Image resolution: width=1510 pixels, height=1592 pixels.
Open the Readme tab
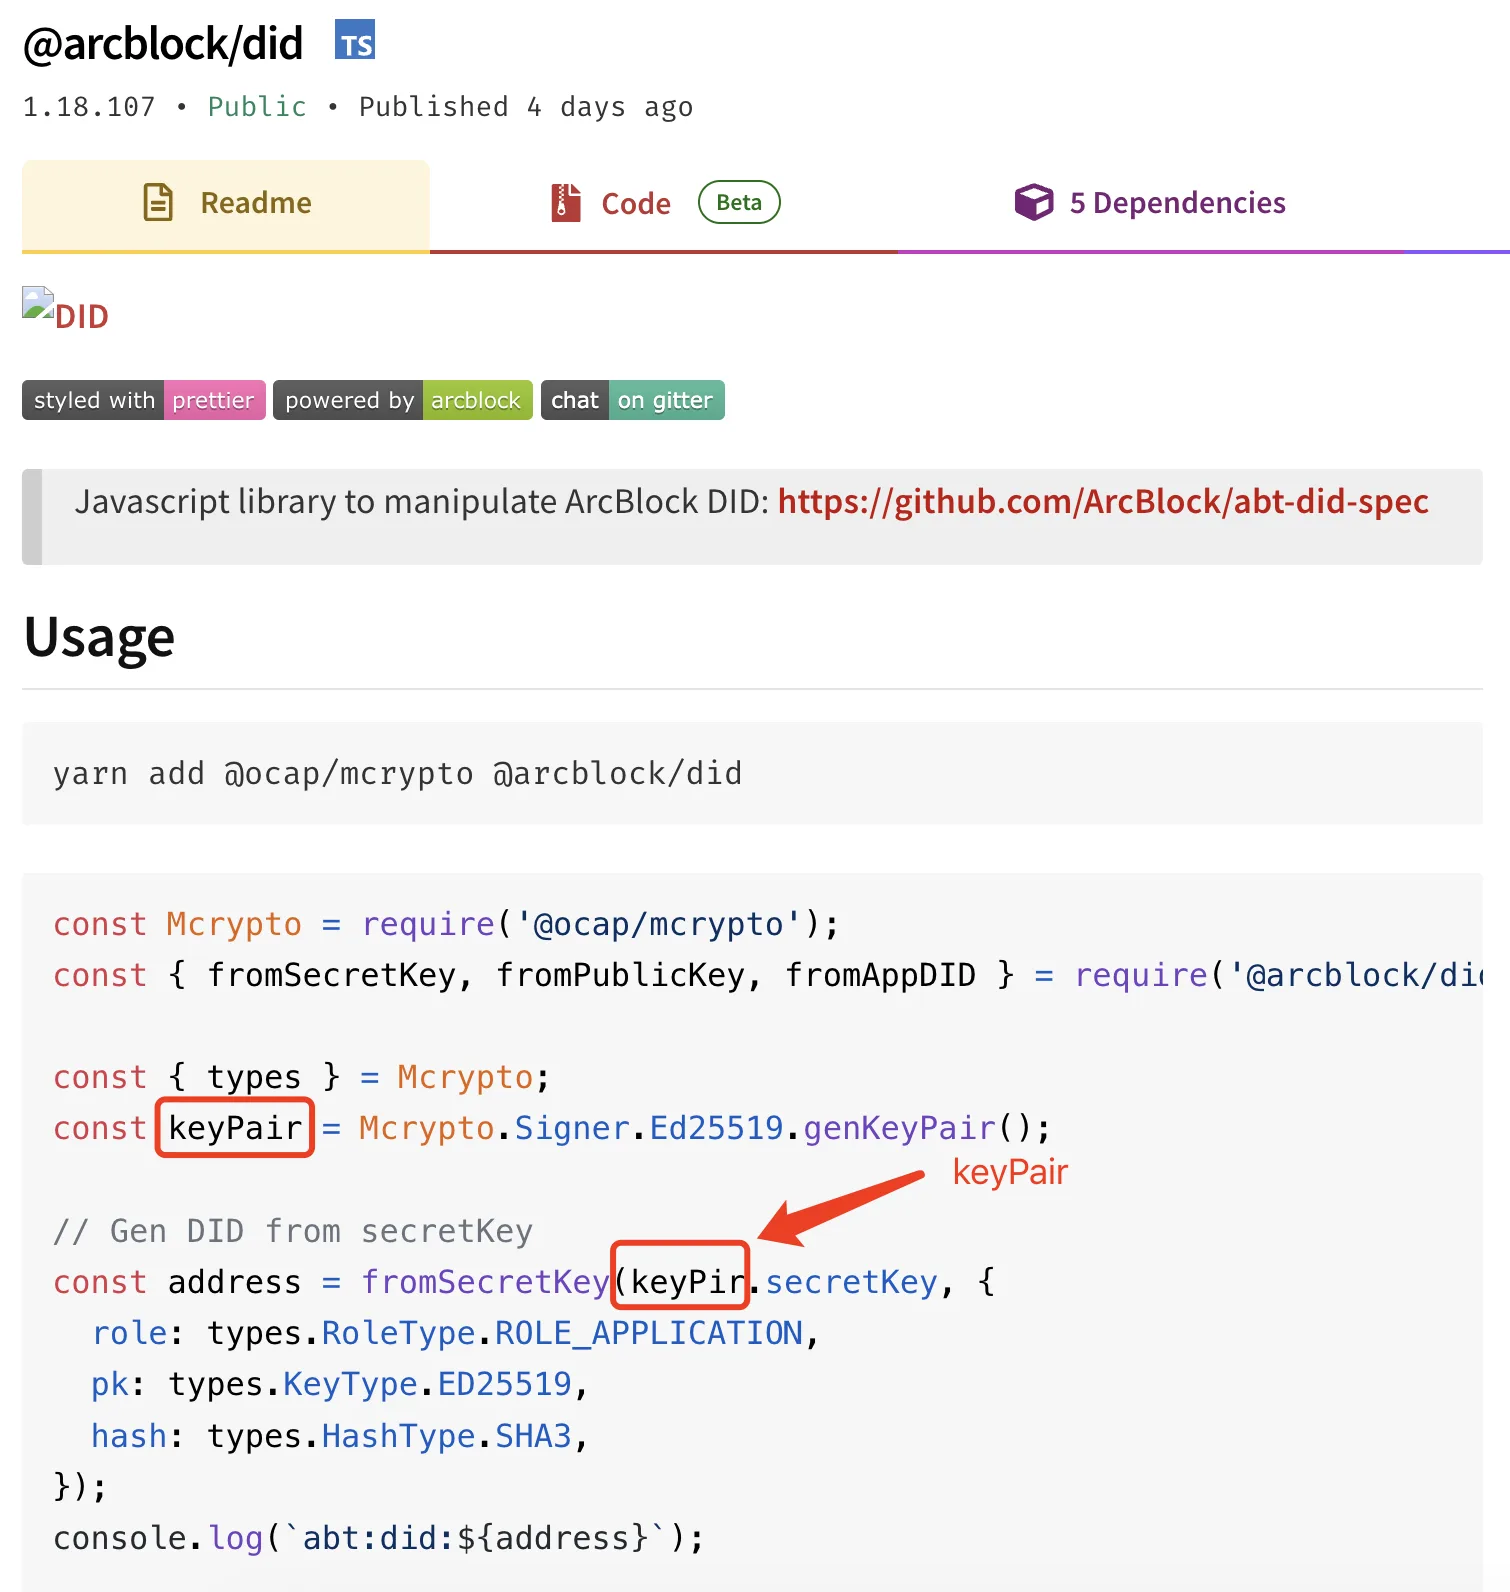tap(226, 204)
